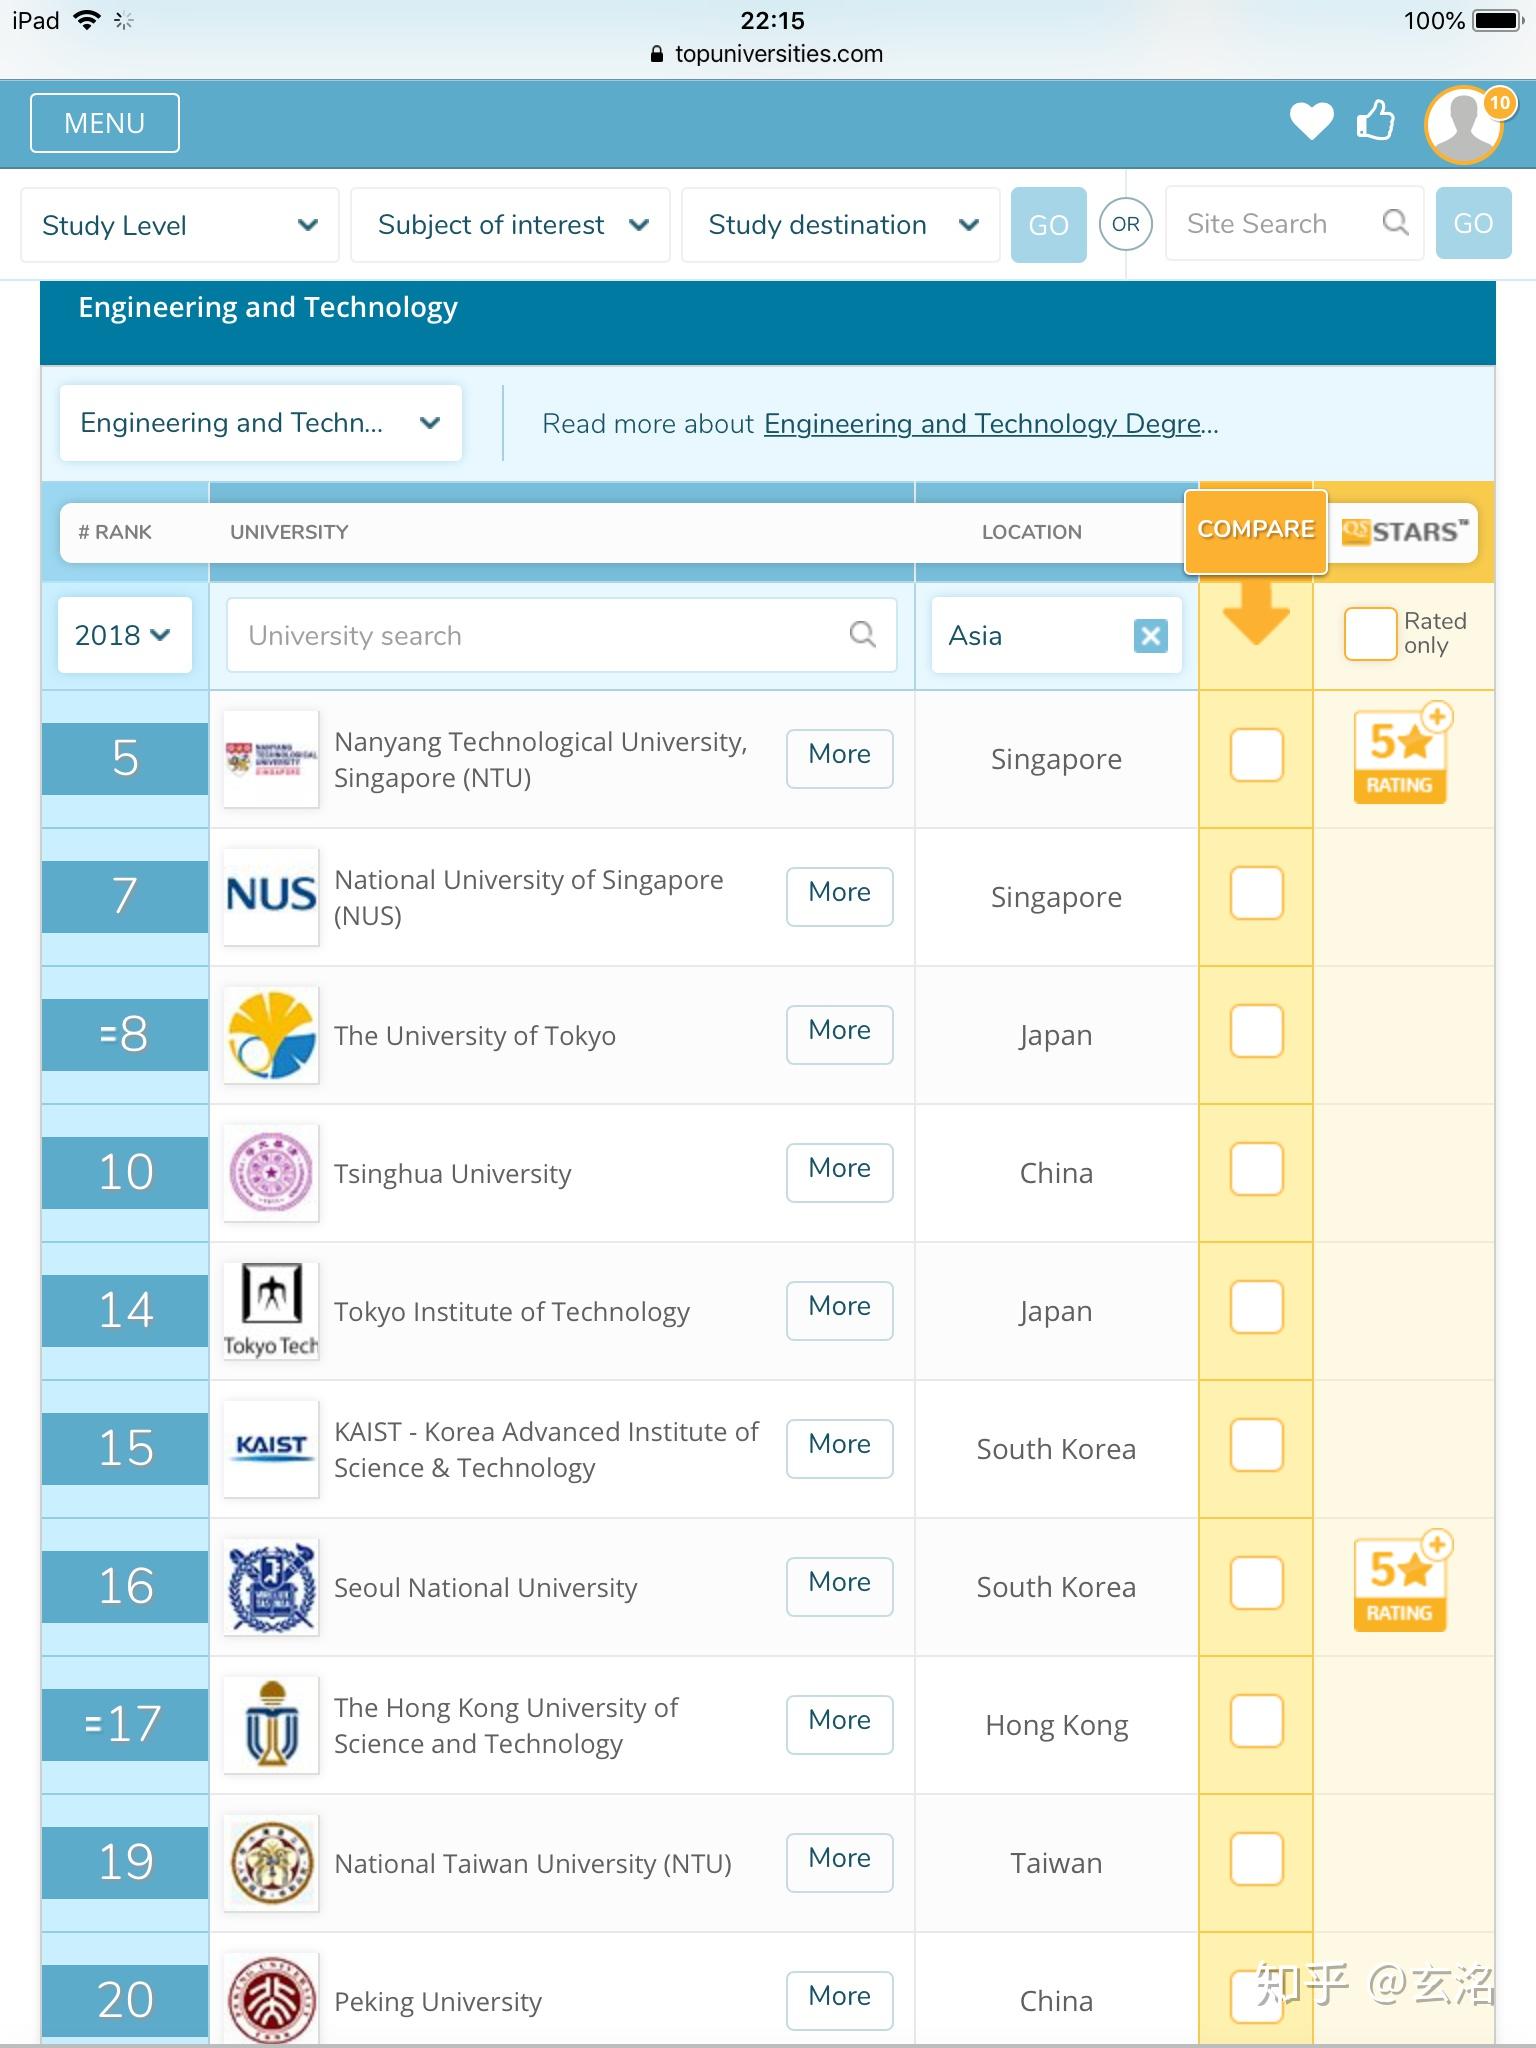Click More for KAIST
The width and height of the screenshot is (1536, 2048).
click(x=839, y=1449)
